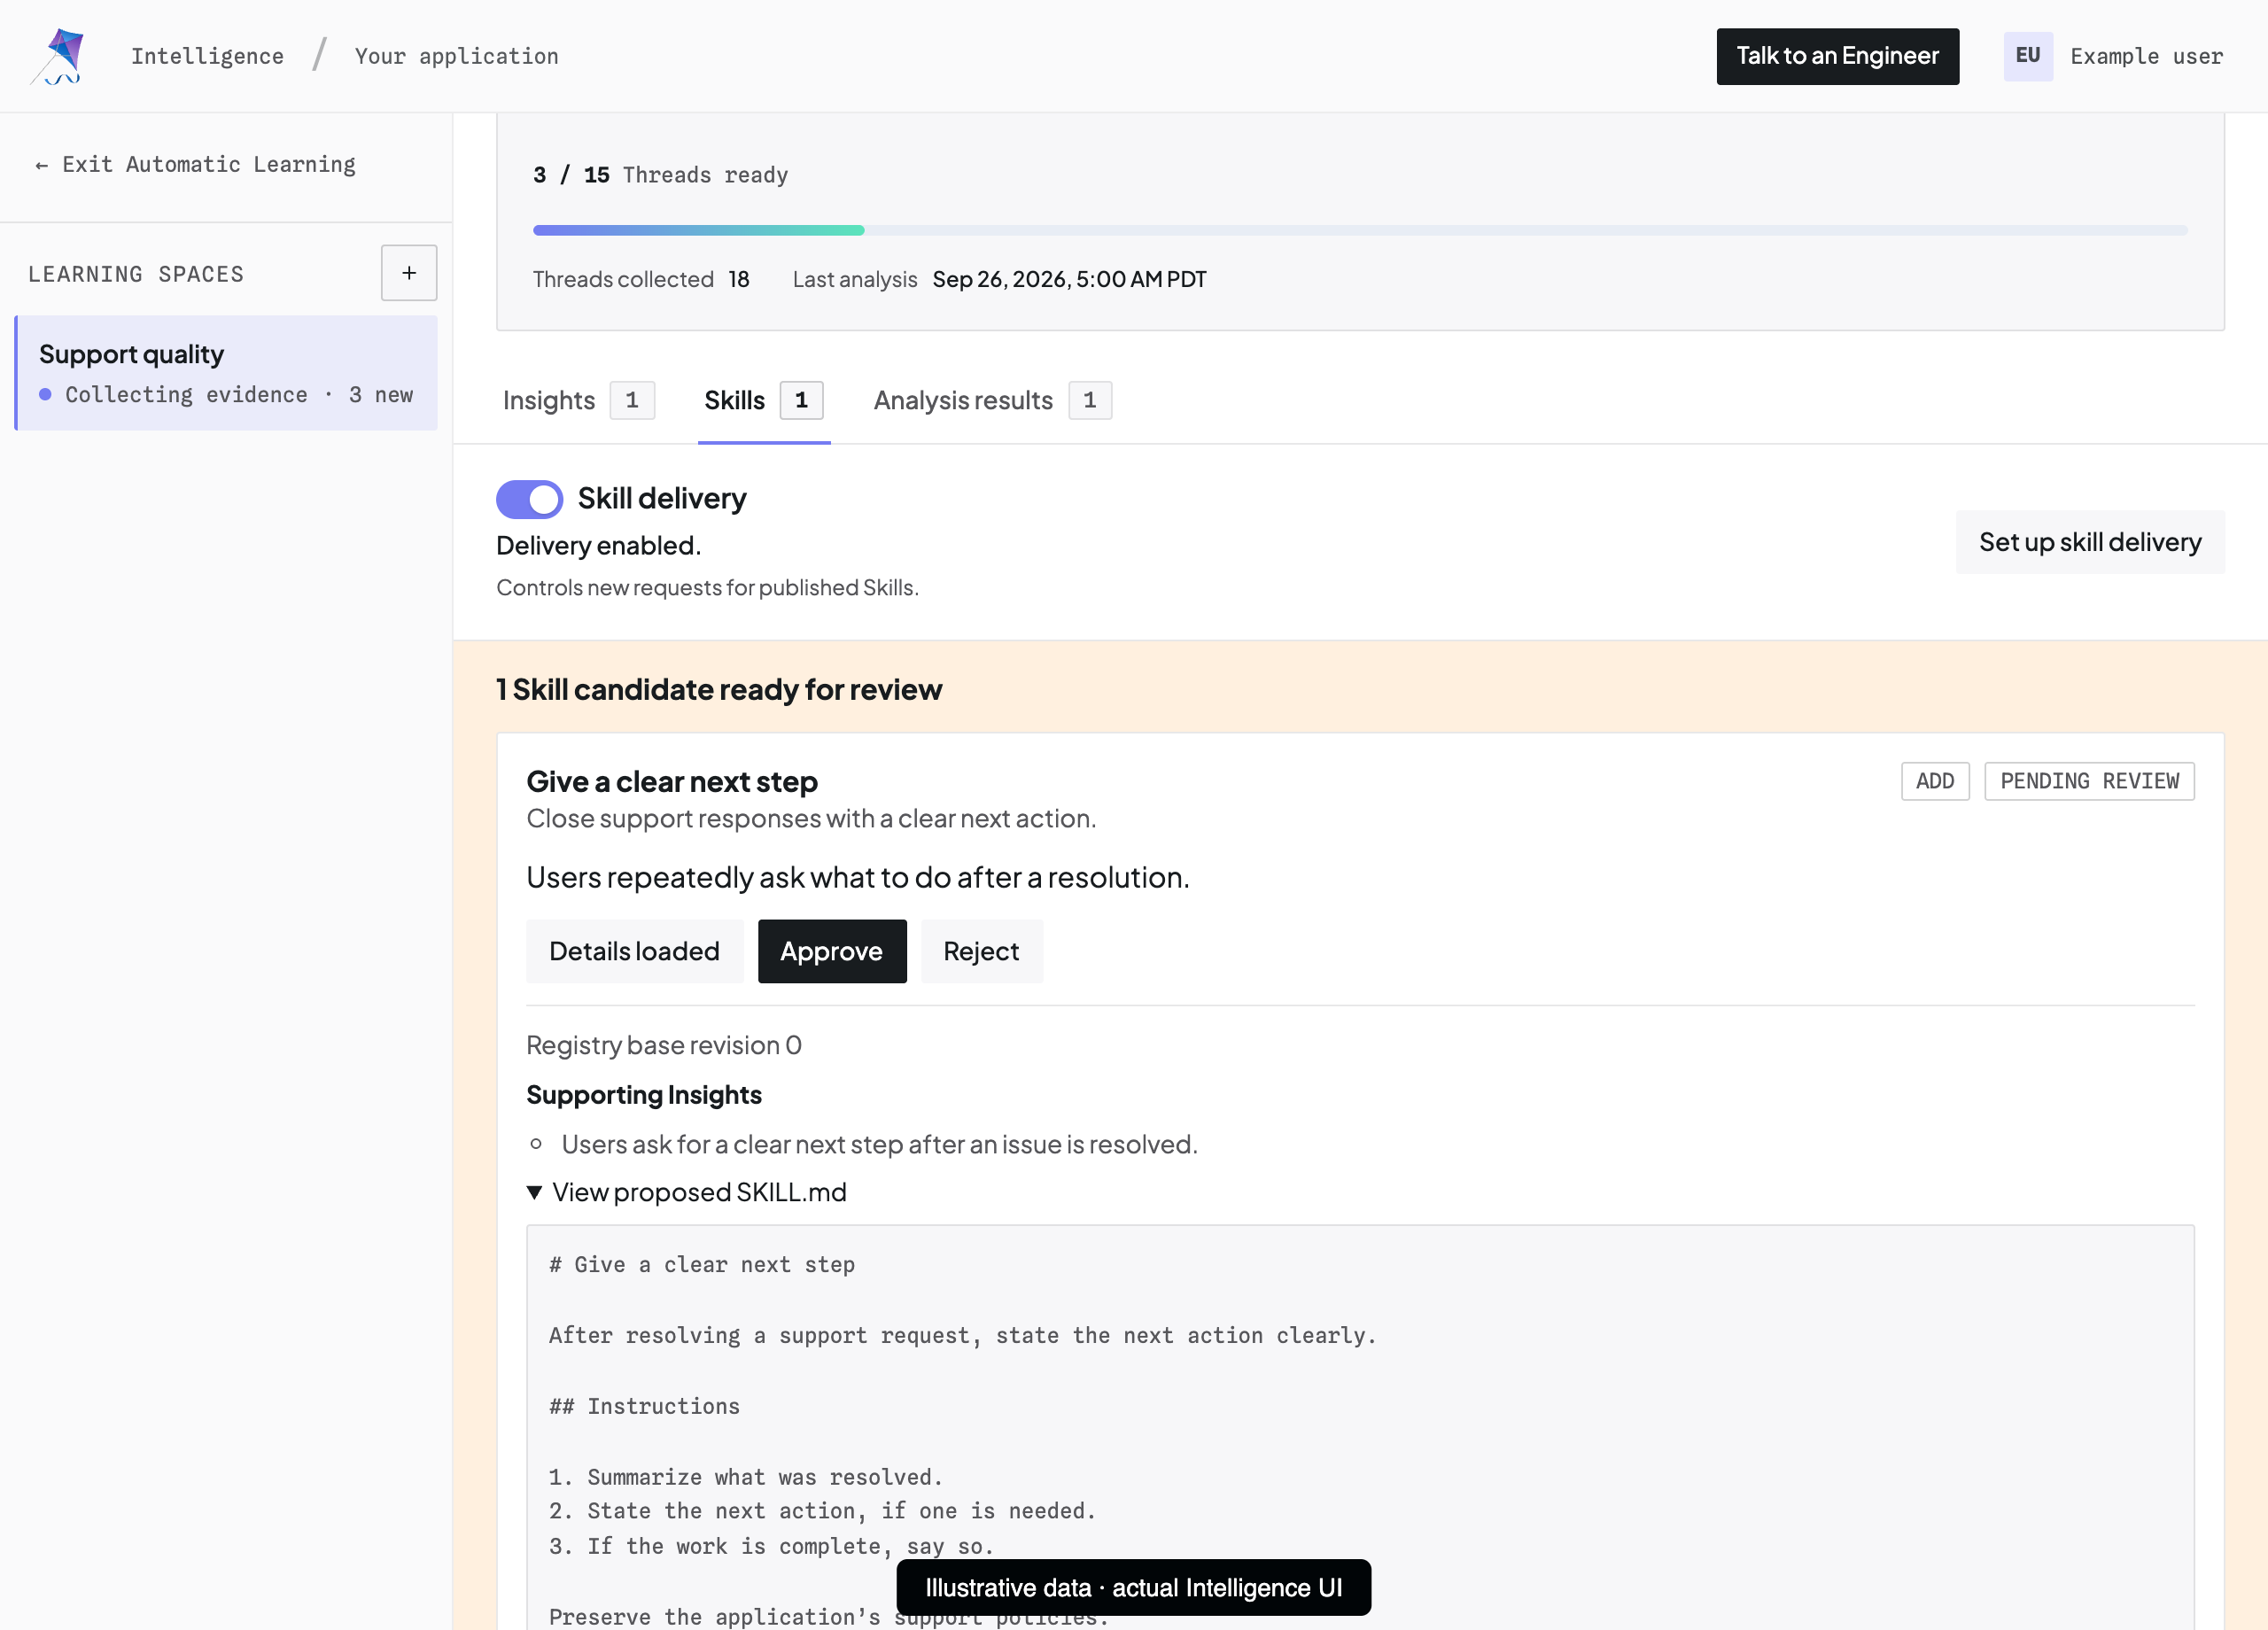Open Intelligence breadcrumb link

(x=207, y=56)
